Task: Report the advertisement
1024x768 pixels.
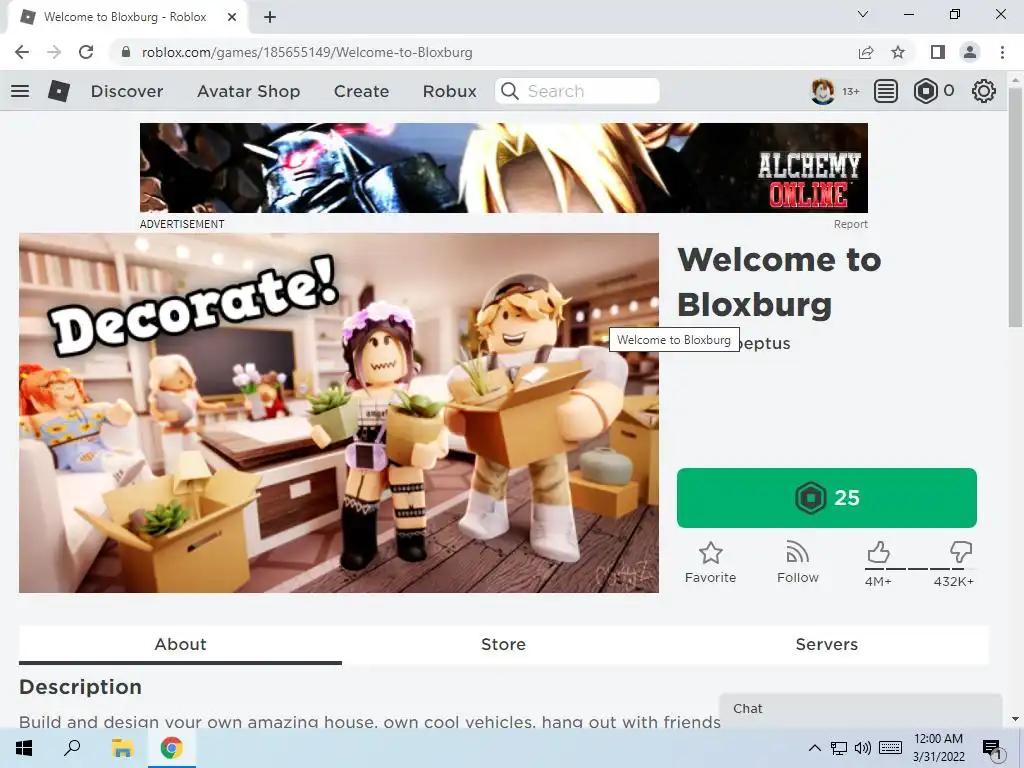Action: point(850,224)
